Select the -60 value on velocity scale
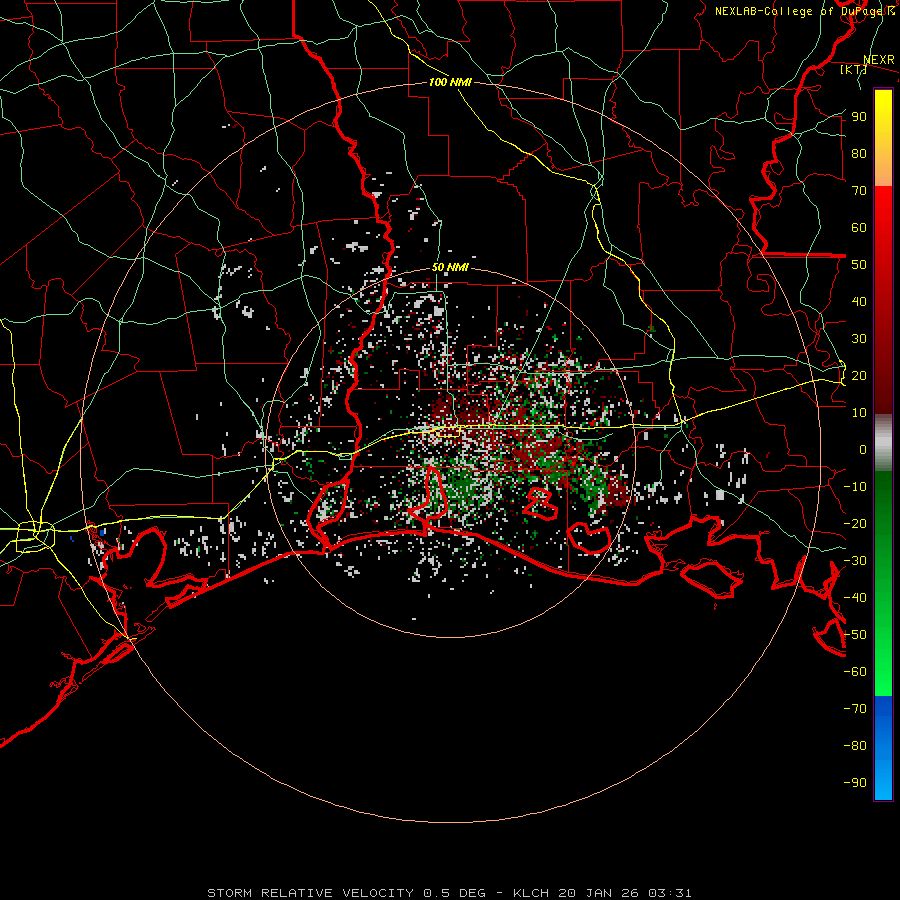 pyautogui.click(x=855, y=672)
